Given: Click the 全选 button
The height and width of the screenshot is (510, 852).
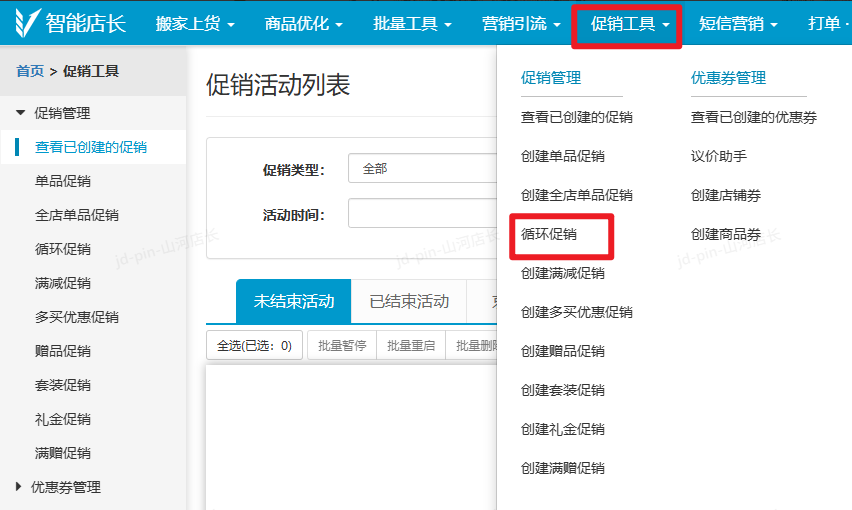Looking at the screenshot, I should click(254, 346).
